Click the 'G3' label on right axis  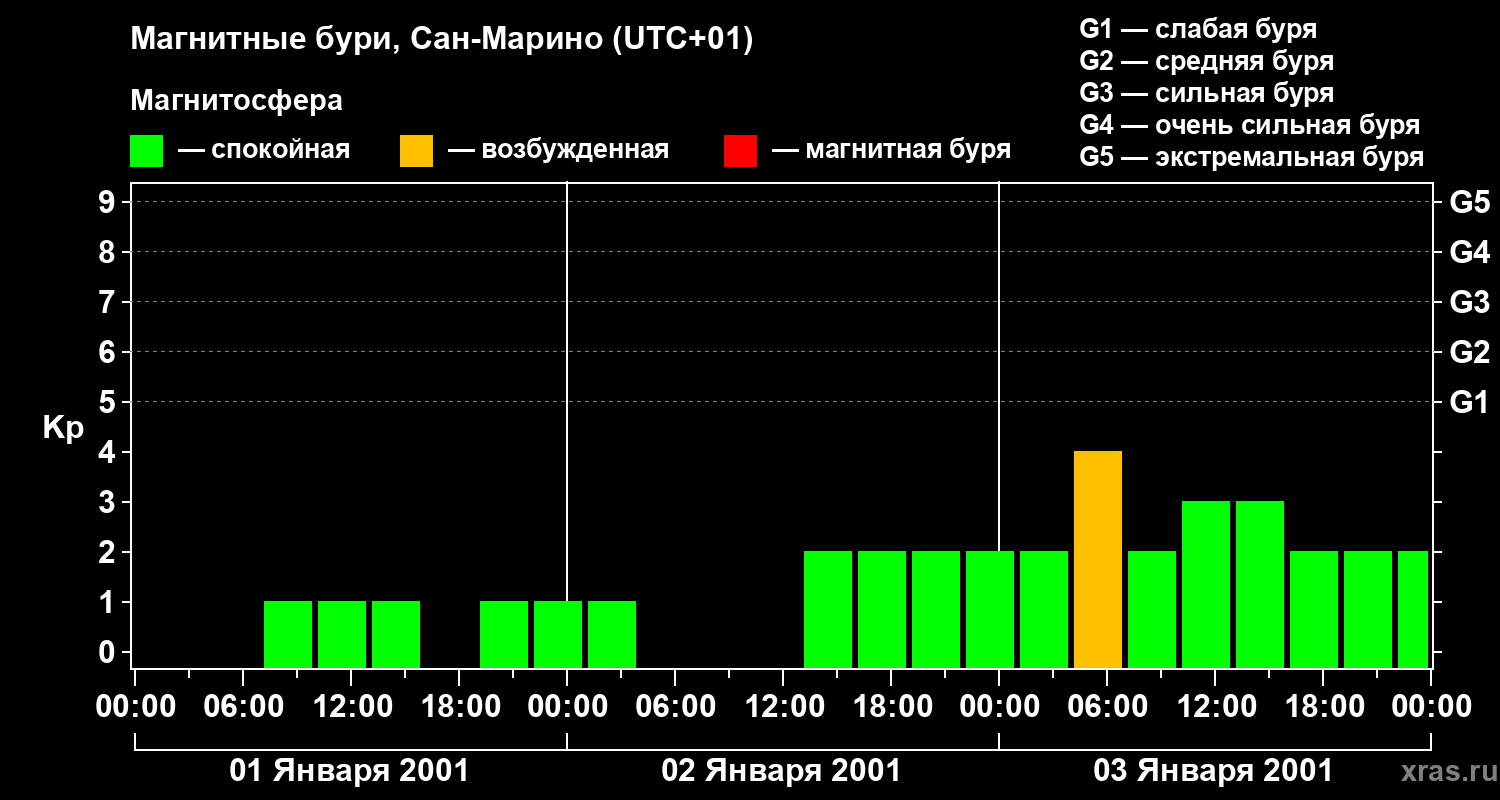pos(1470,302)
